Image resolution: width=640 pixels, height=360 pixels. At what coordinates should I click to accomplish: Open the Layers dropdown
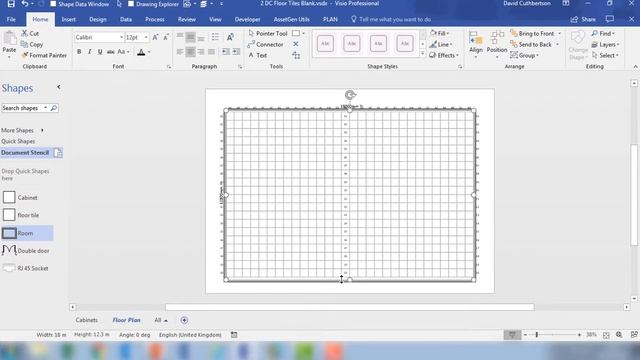[x=606, y=44]
